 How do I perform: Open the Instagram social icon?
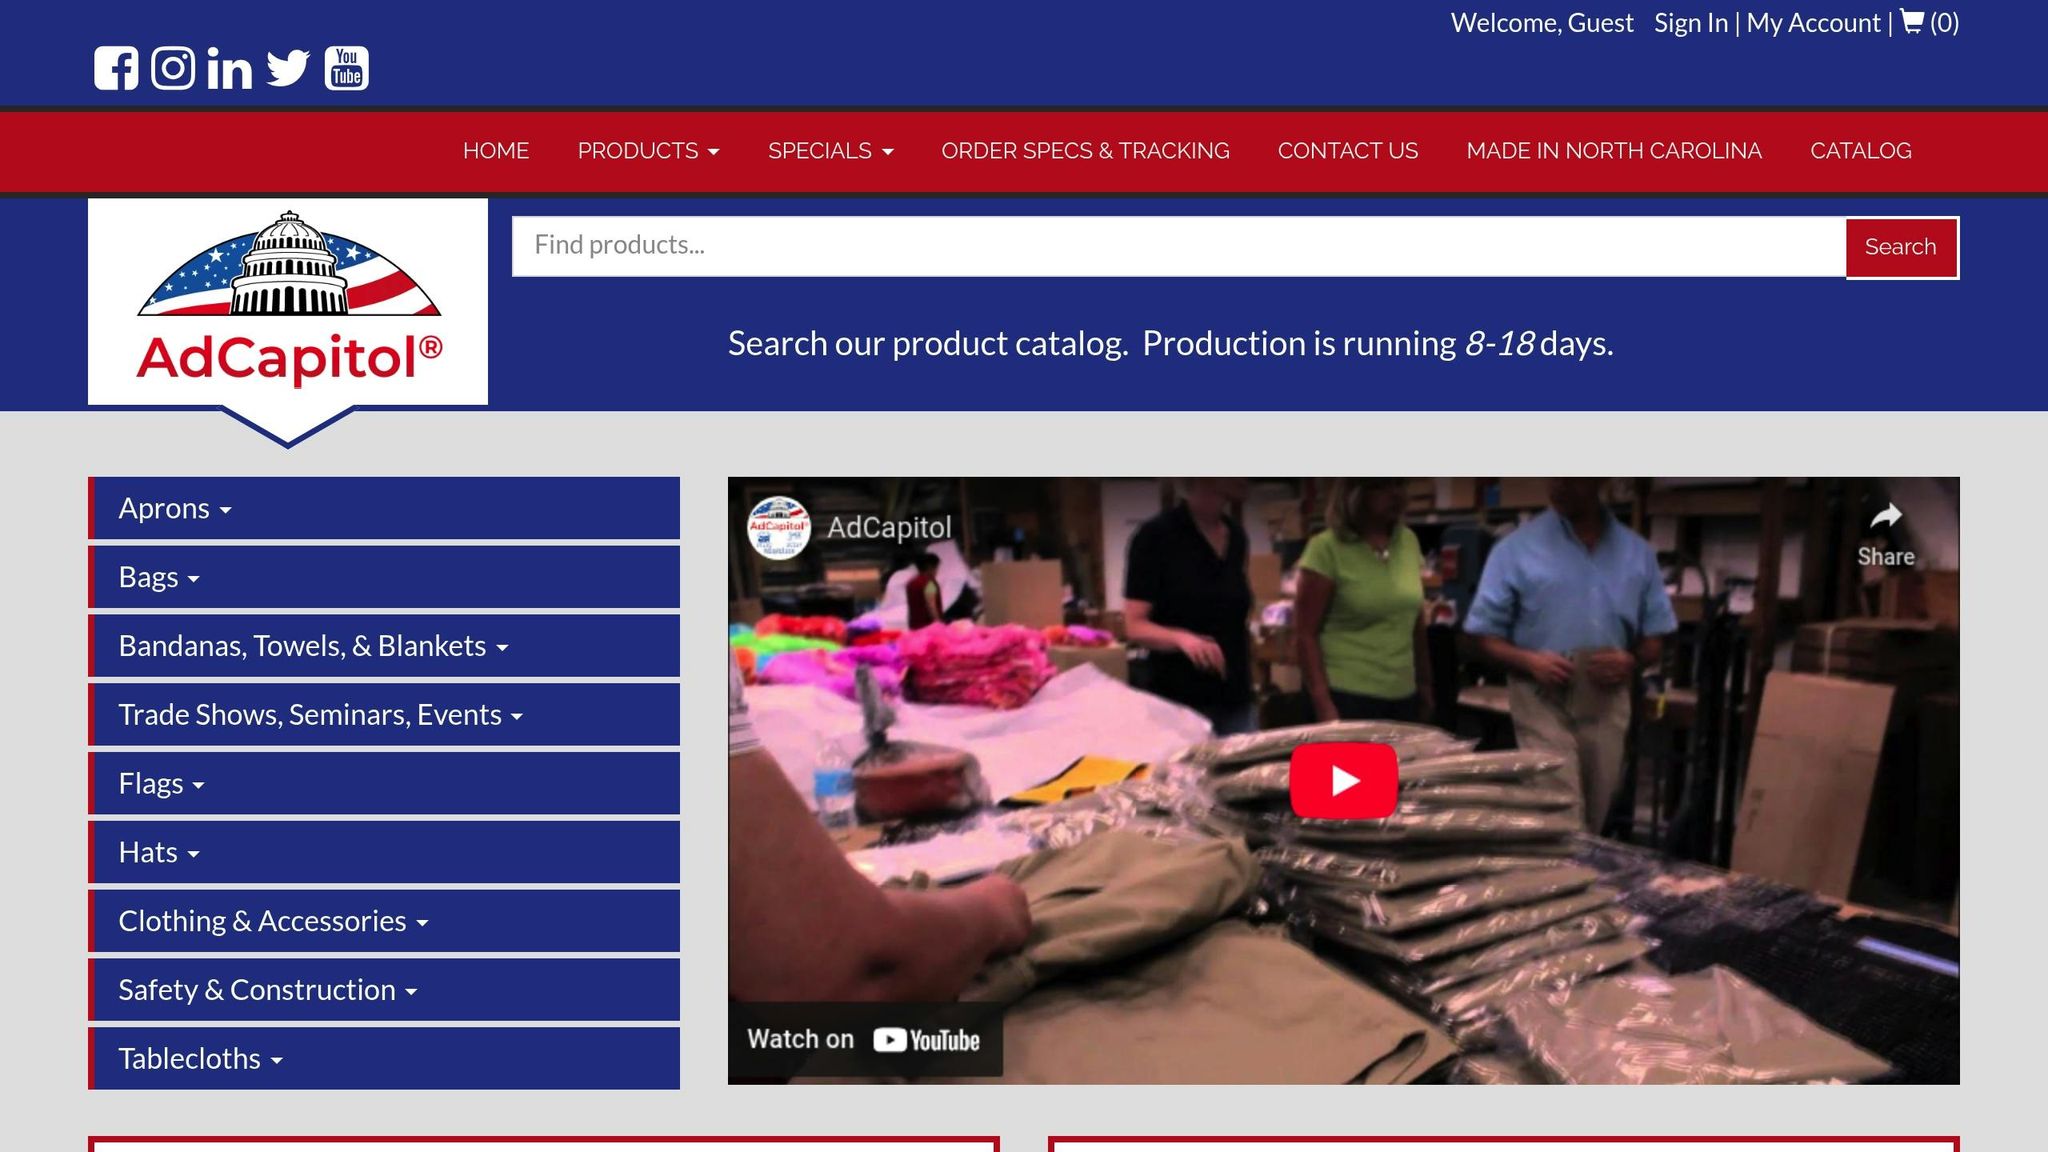coord(173,68)
